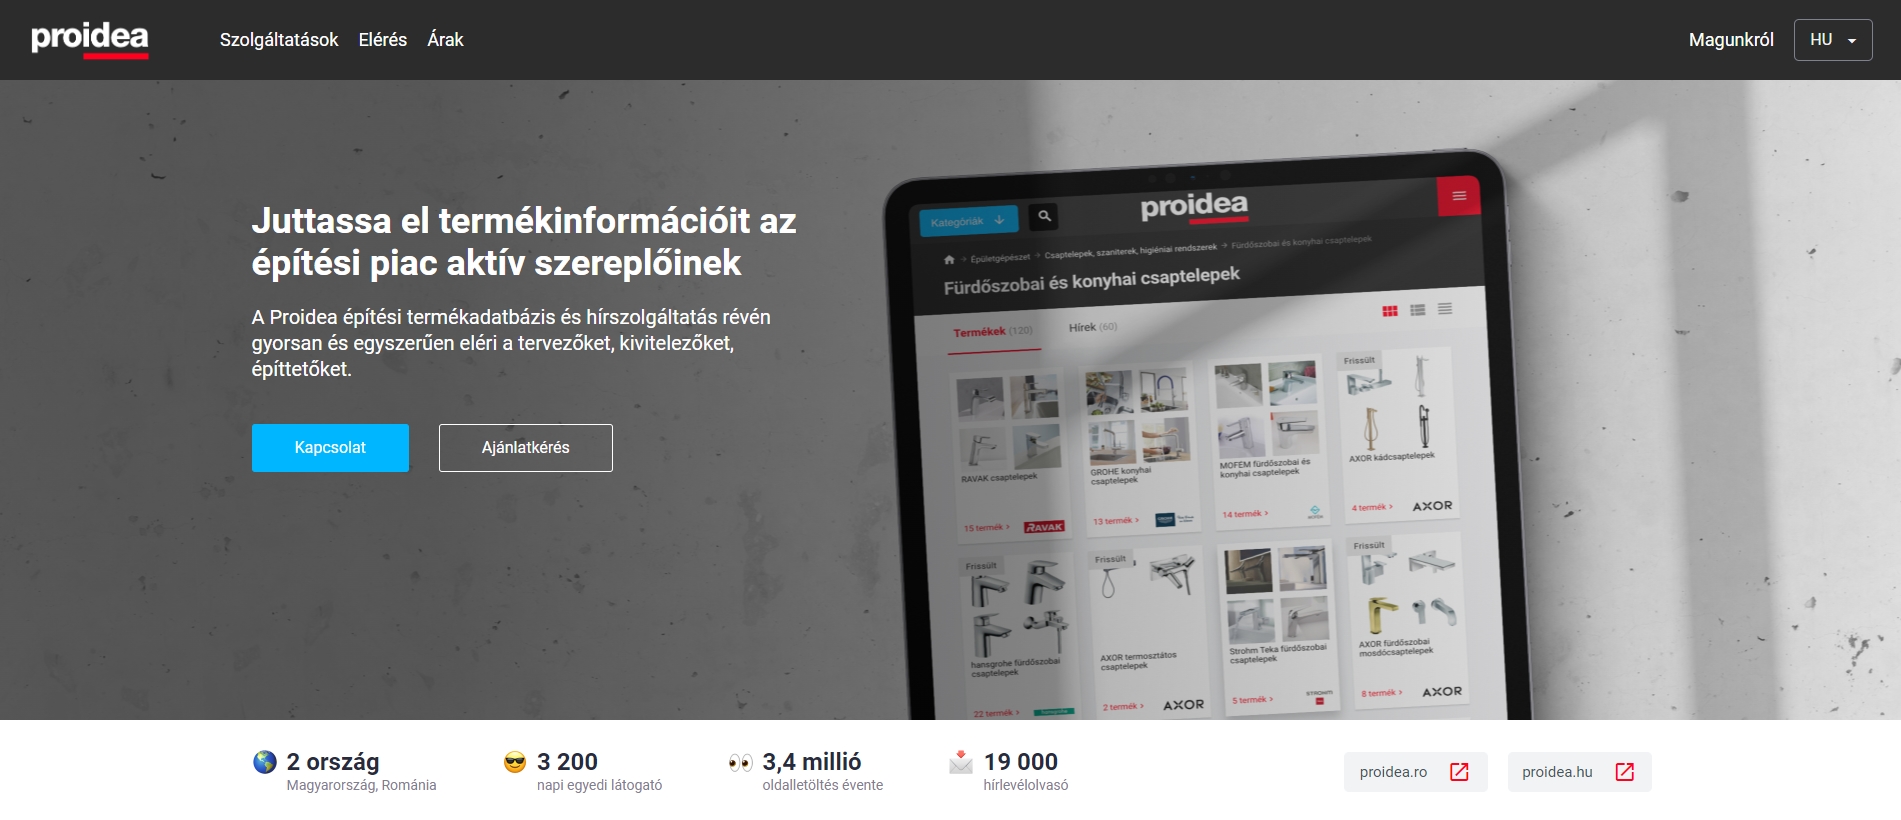Open the Magunkról link

[x=1731, y=40]
